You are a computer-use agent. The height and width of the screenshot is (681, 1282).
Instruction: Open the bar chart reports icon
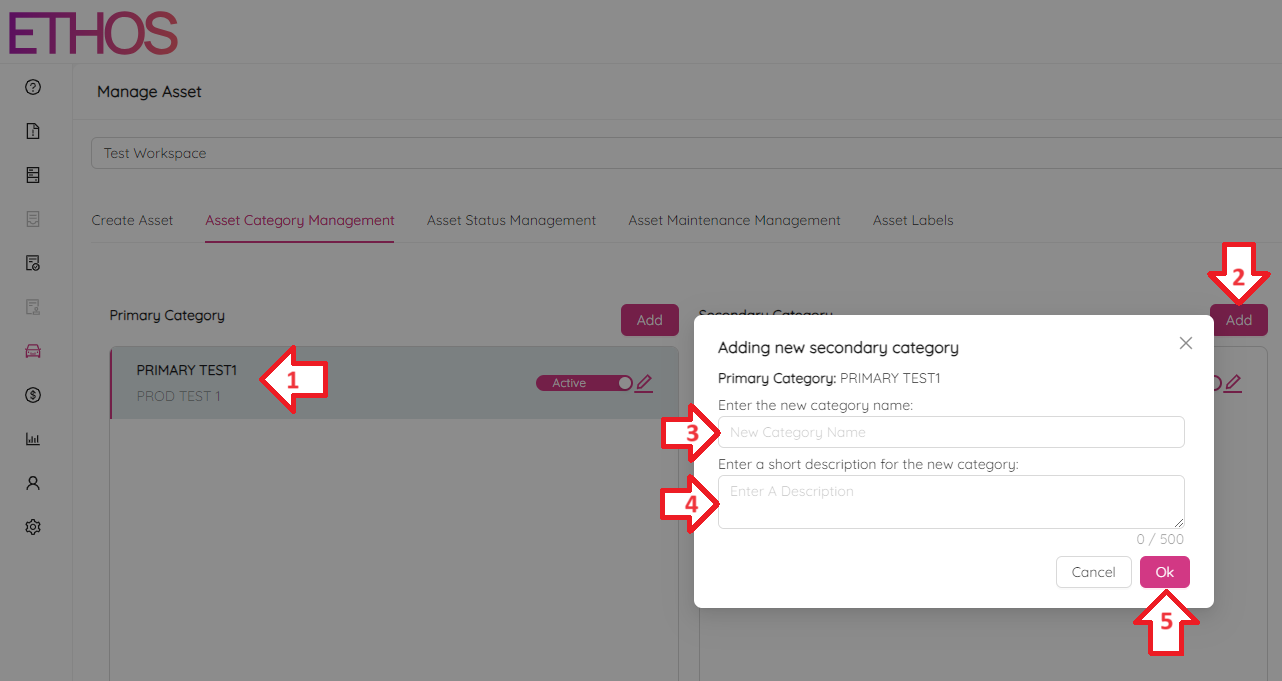click(33, 439)
